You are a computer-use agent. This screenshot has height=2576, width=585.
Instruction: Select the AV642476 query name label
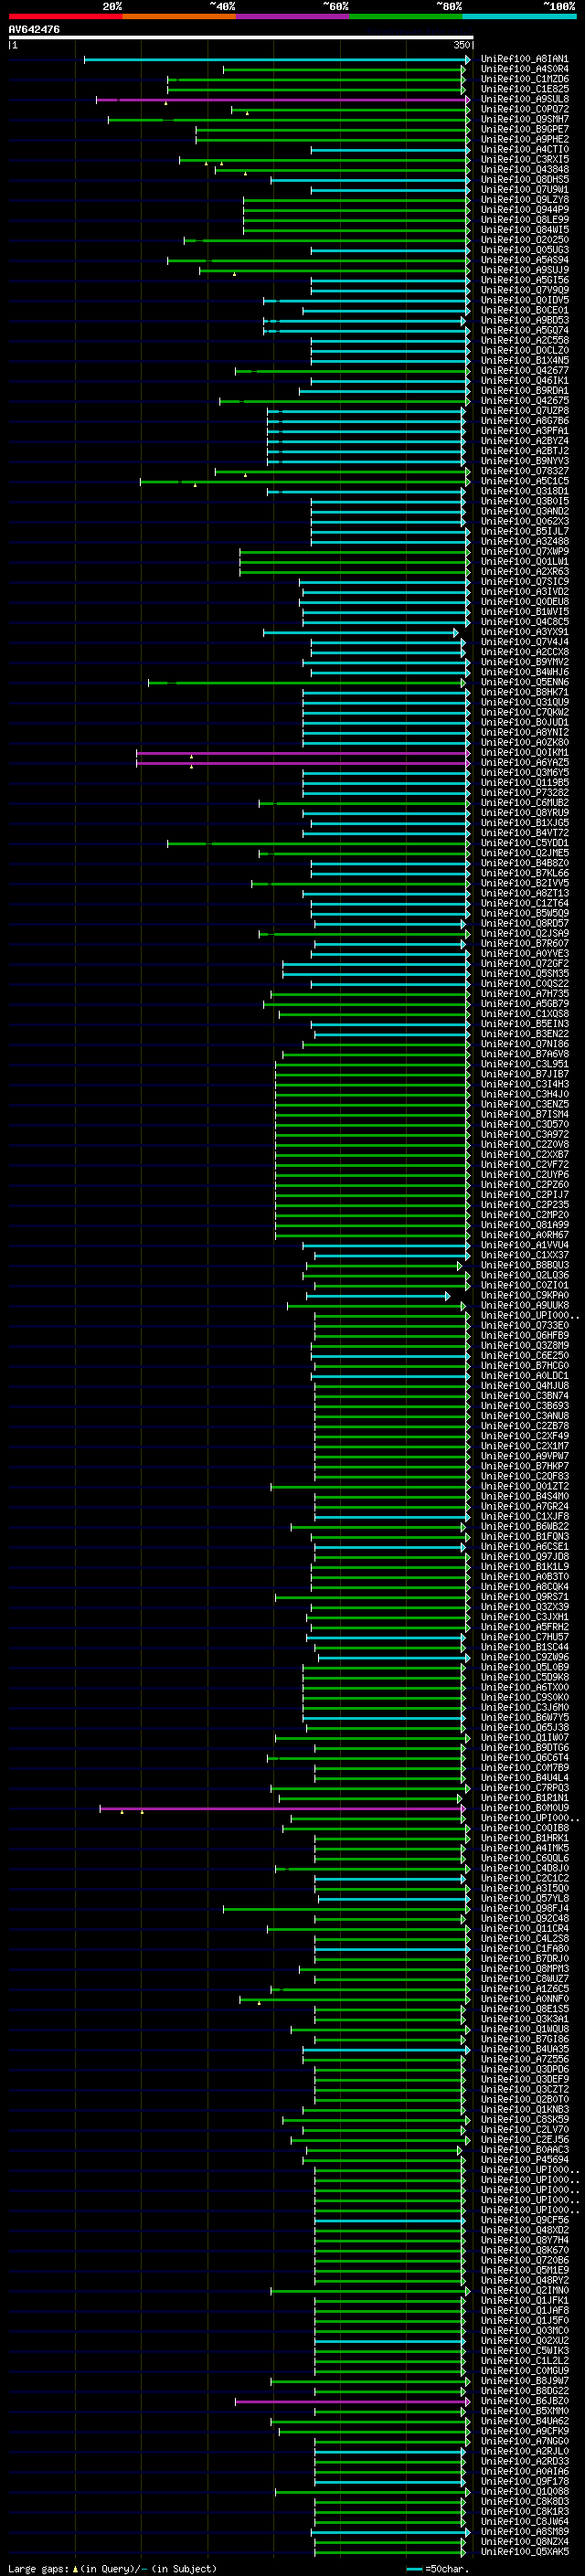[34, 30]
